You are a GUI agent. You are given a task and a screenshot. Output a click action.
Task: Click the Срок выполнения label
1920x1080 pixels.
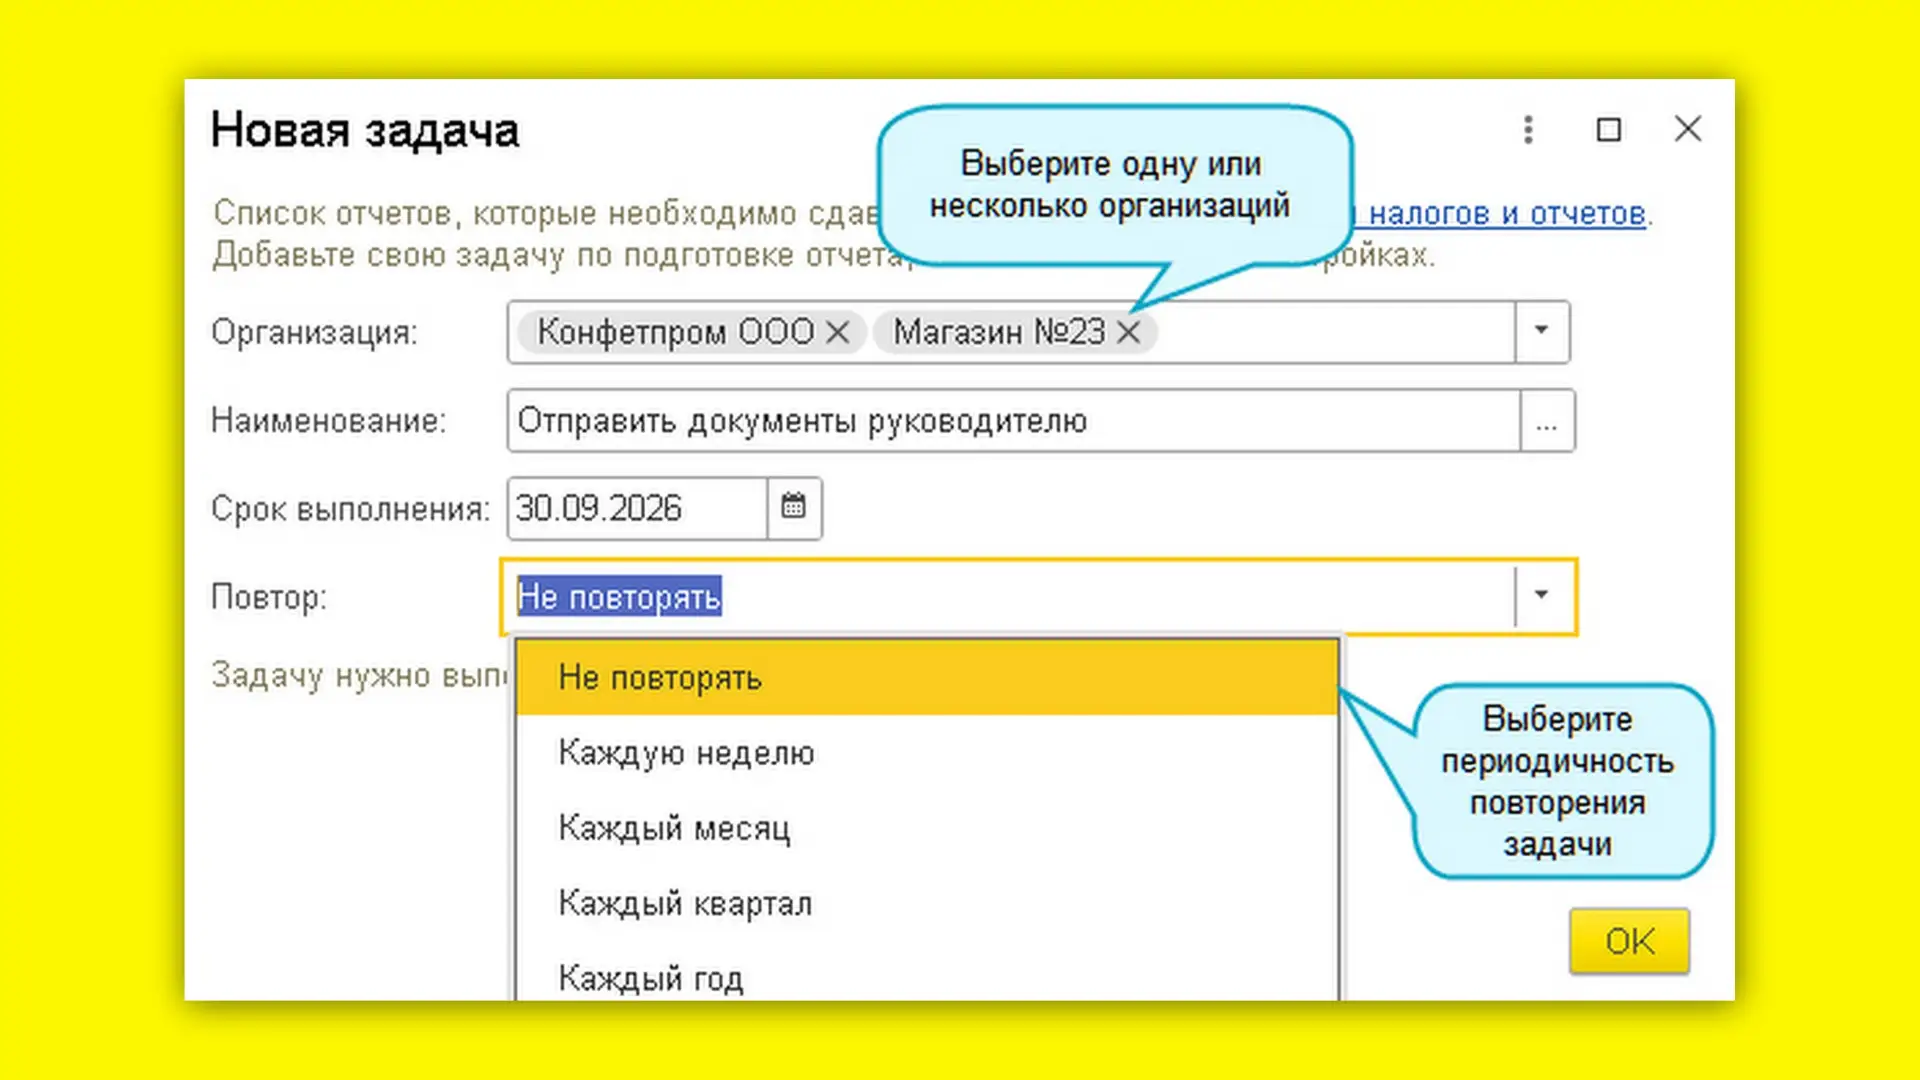pos(350,509)
